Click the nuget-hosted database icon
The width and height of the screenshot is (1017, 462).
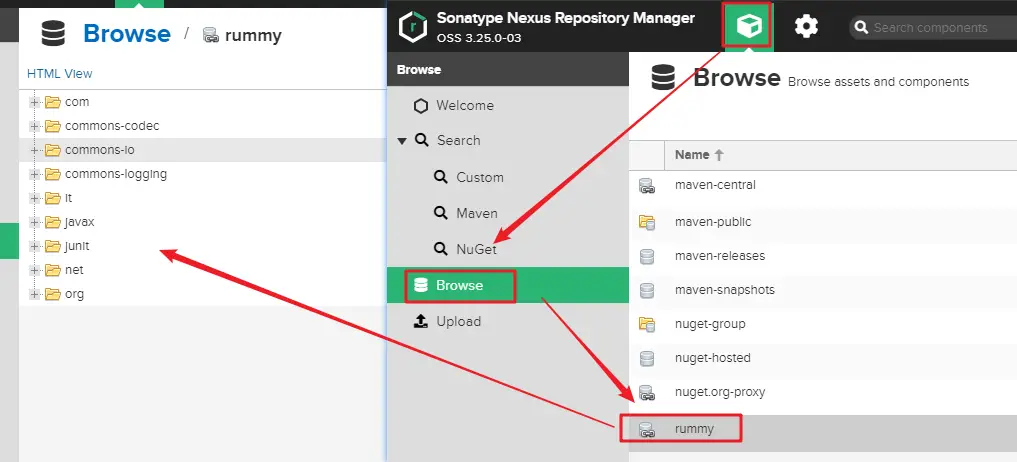coord(647,358)
